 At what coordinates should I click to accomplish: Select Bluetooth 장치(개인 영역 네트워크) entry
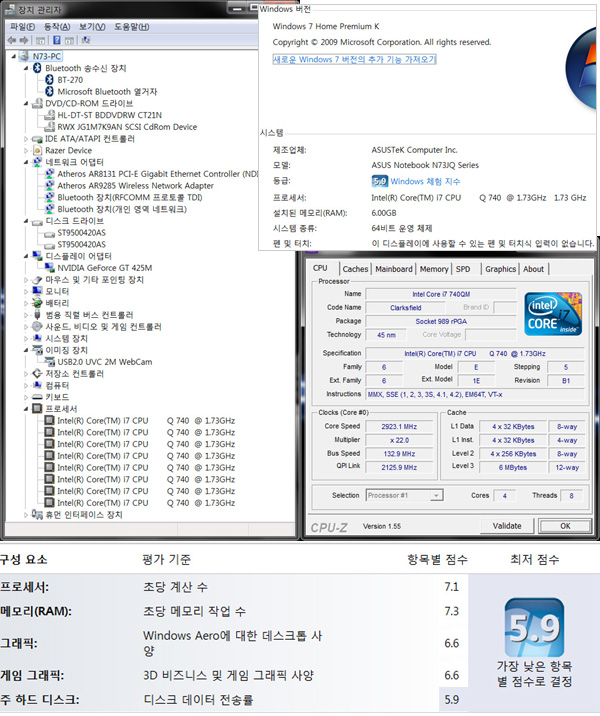click(122, 209)
